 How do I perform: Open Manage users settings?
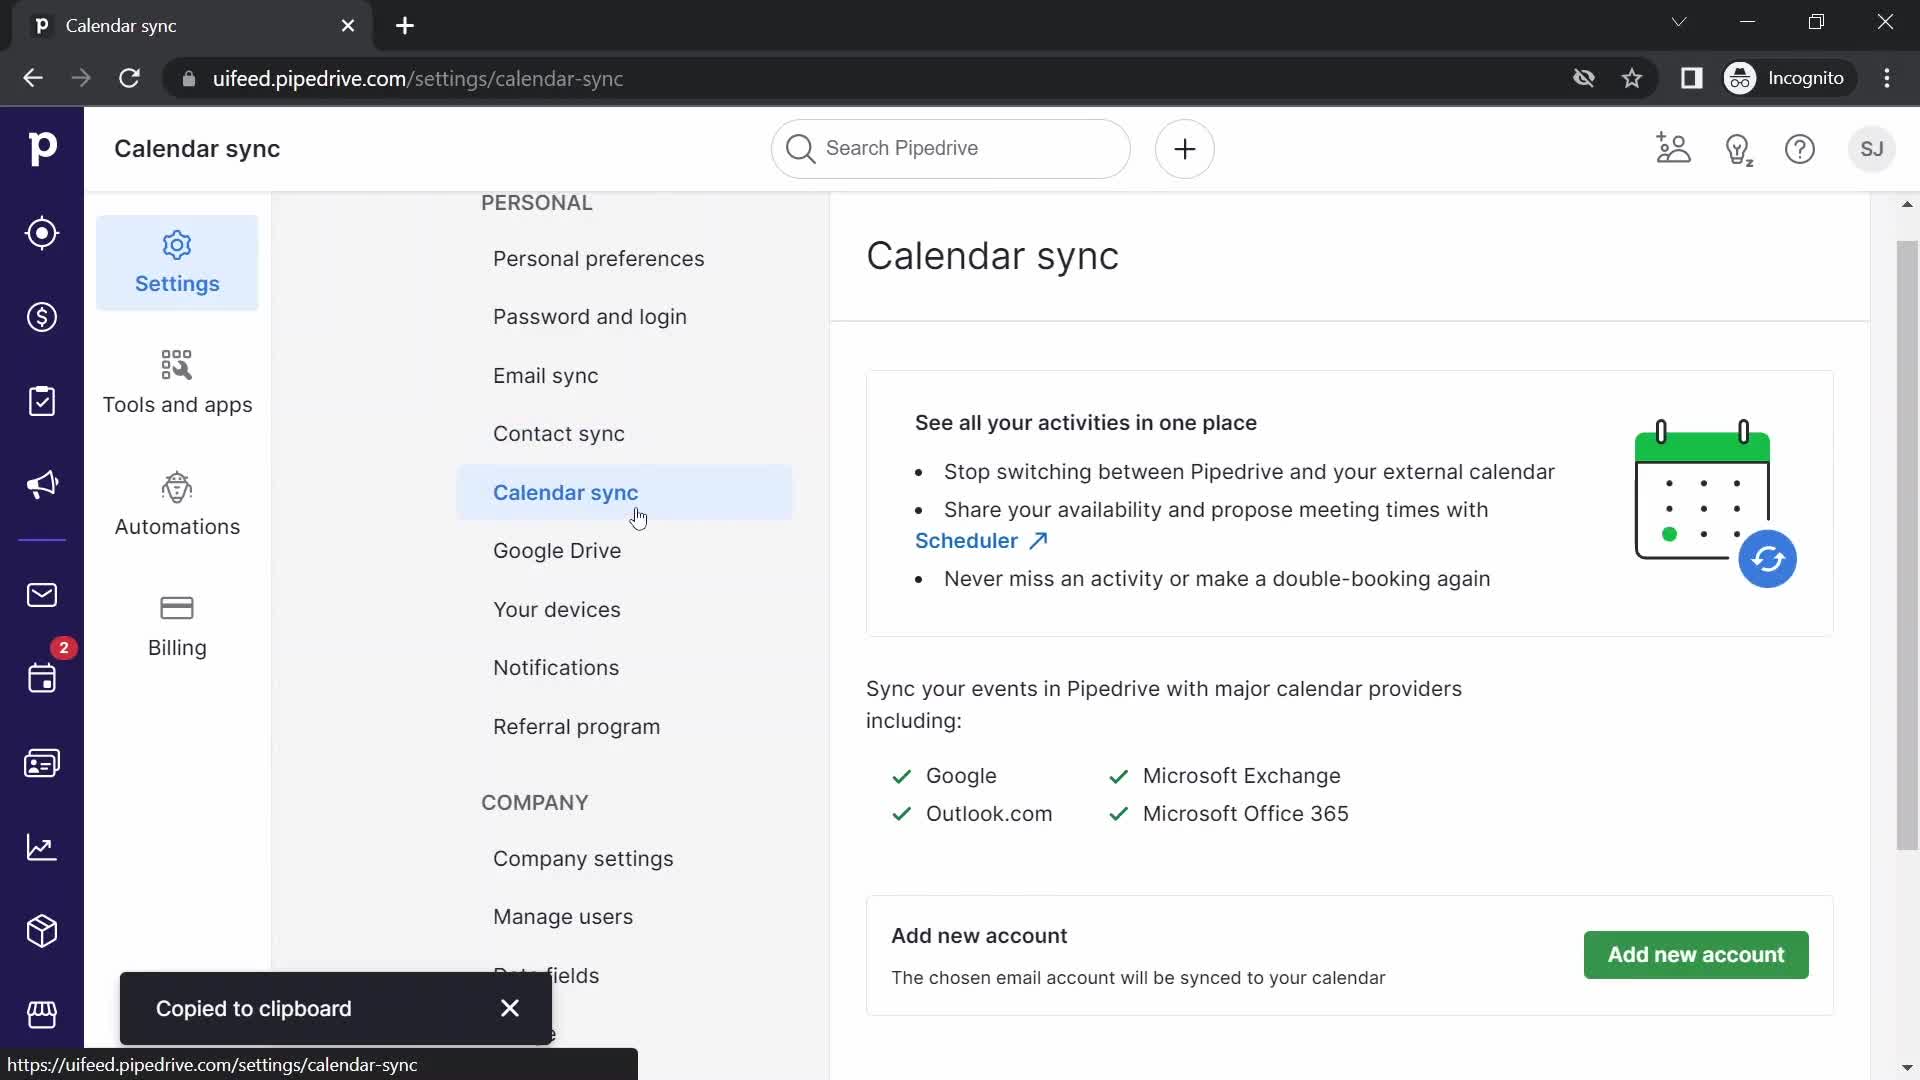tap(563, 916)
